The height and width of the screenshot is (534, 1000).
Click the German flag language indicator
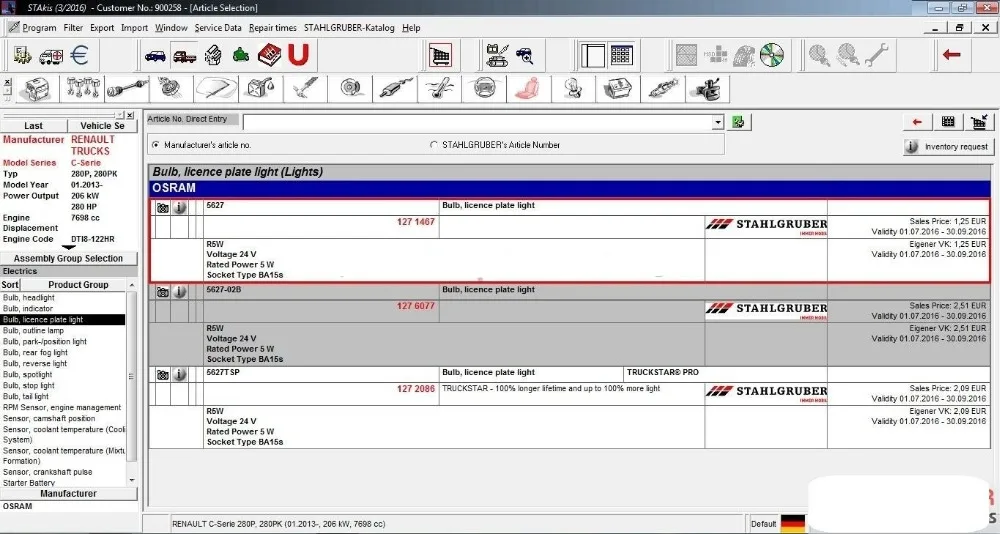[x=793, y=523]
